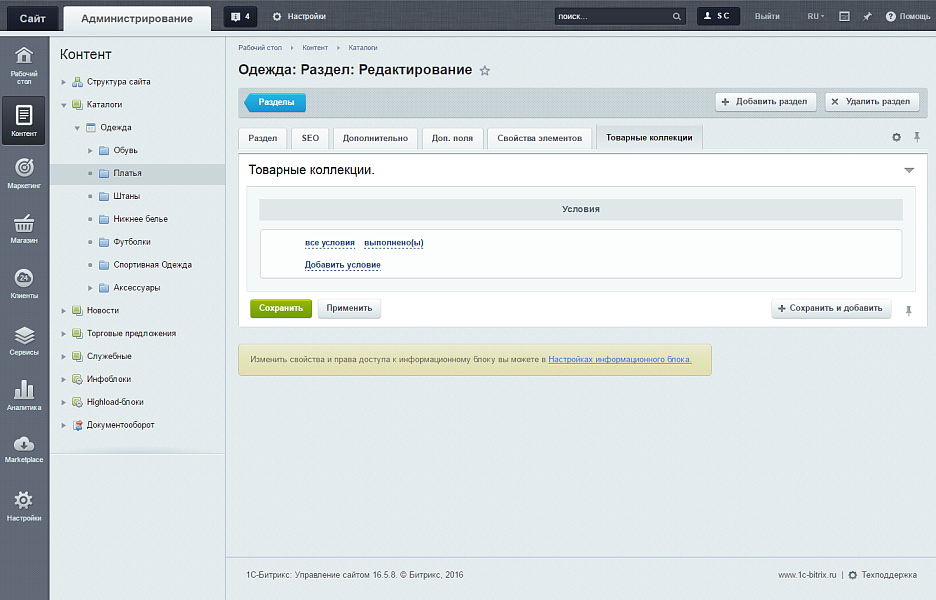This screenshot has width=936, height=600.
Task: Open the Клиенты section in sidebar
Action: click(x=22, y=281)
